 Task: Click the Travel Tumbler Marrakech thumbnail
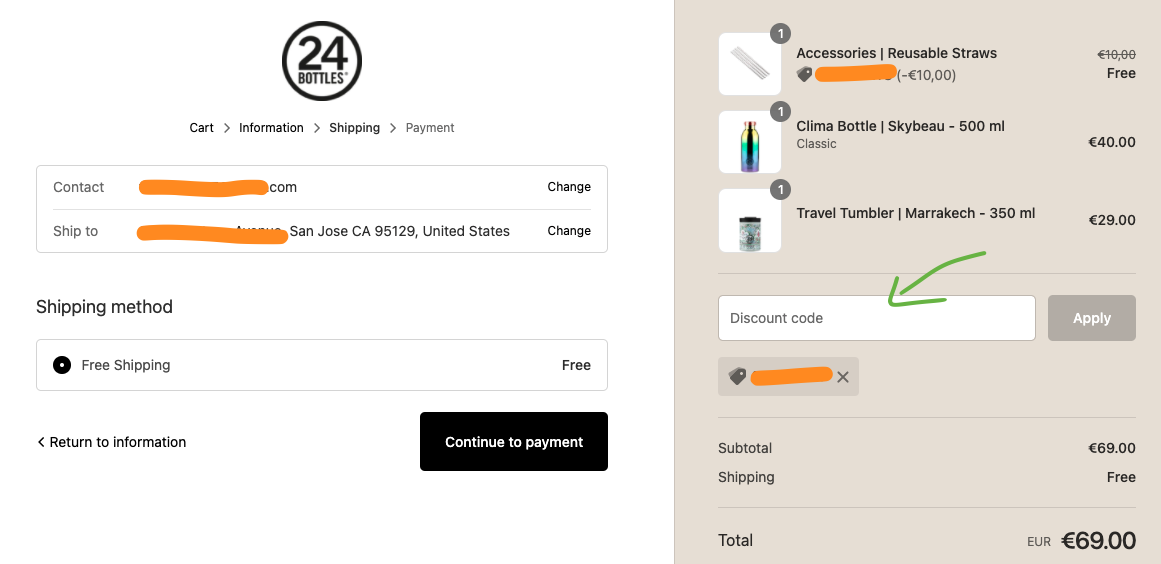pyautogui.click(x=749, y=220)
